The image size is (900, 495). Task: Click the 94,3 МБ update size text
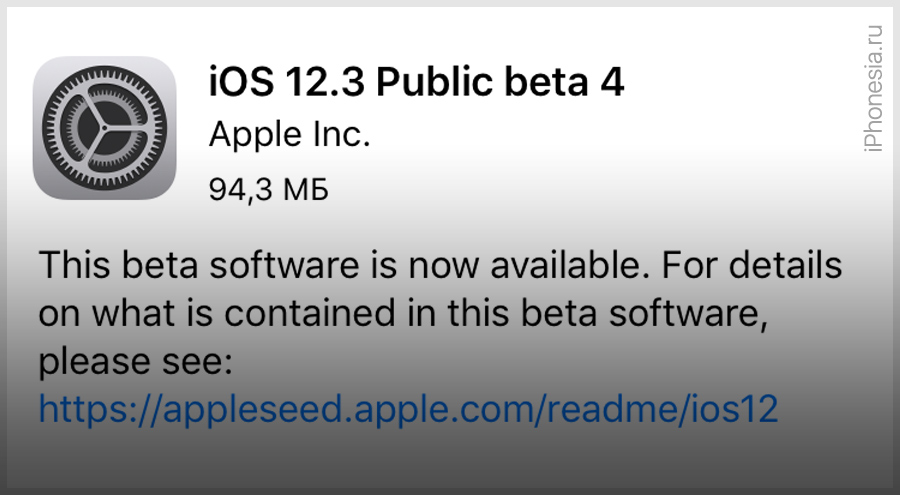269,190
